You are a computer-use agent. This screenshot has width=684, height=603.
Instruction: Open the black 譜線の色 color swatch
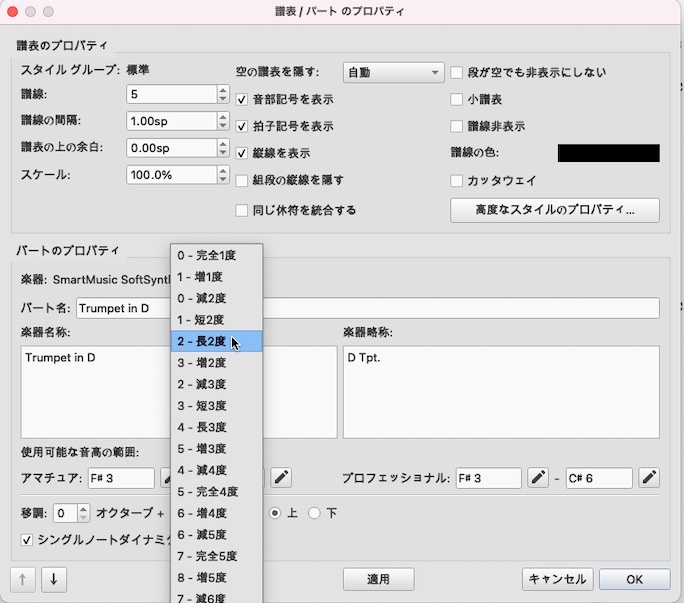[x=608, y=153]
